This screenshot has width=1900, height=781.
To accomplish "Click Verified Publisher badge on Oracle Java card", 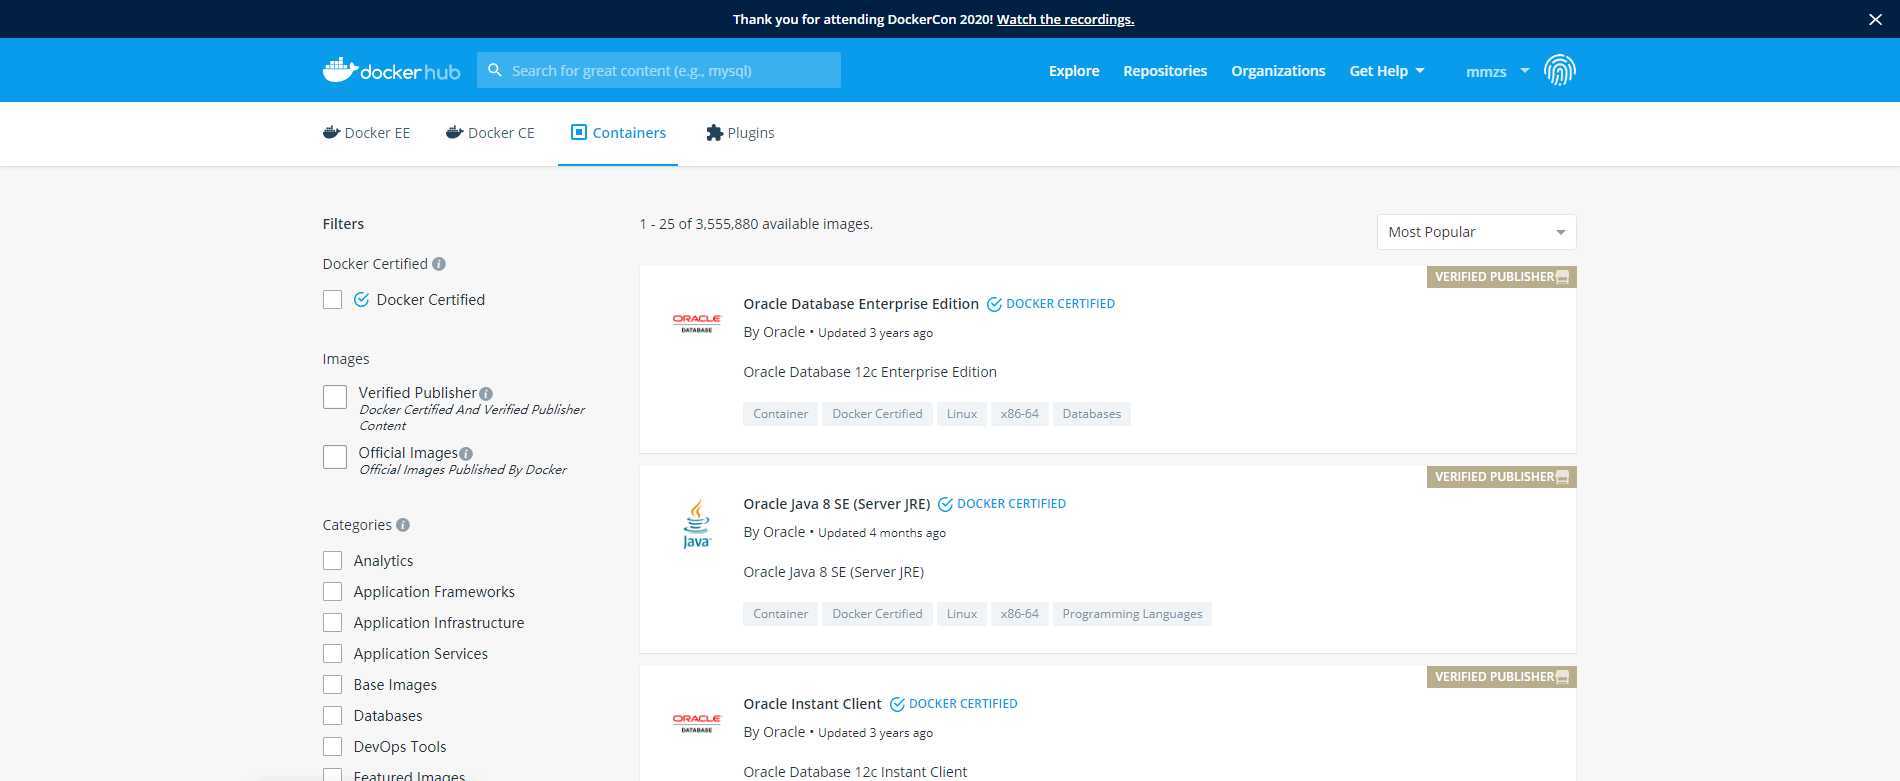I will 1501,477.
